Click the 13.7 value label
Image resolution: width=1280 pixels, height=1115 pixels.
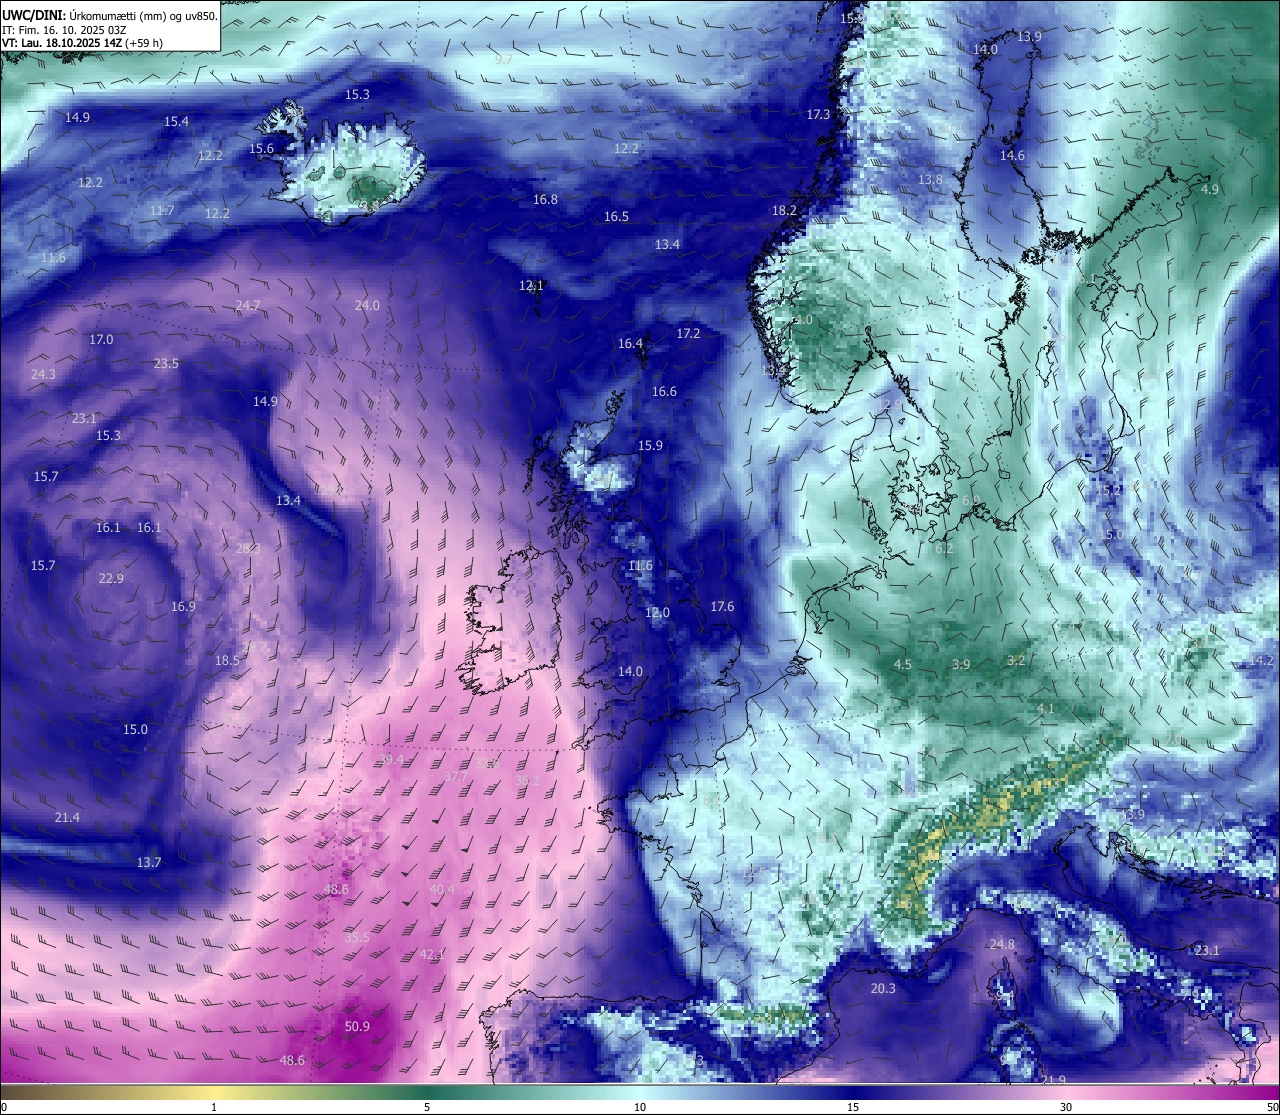click(148, 862)
